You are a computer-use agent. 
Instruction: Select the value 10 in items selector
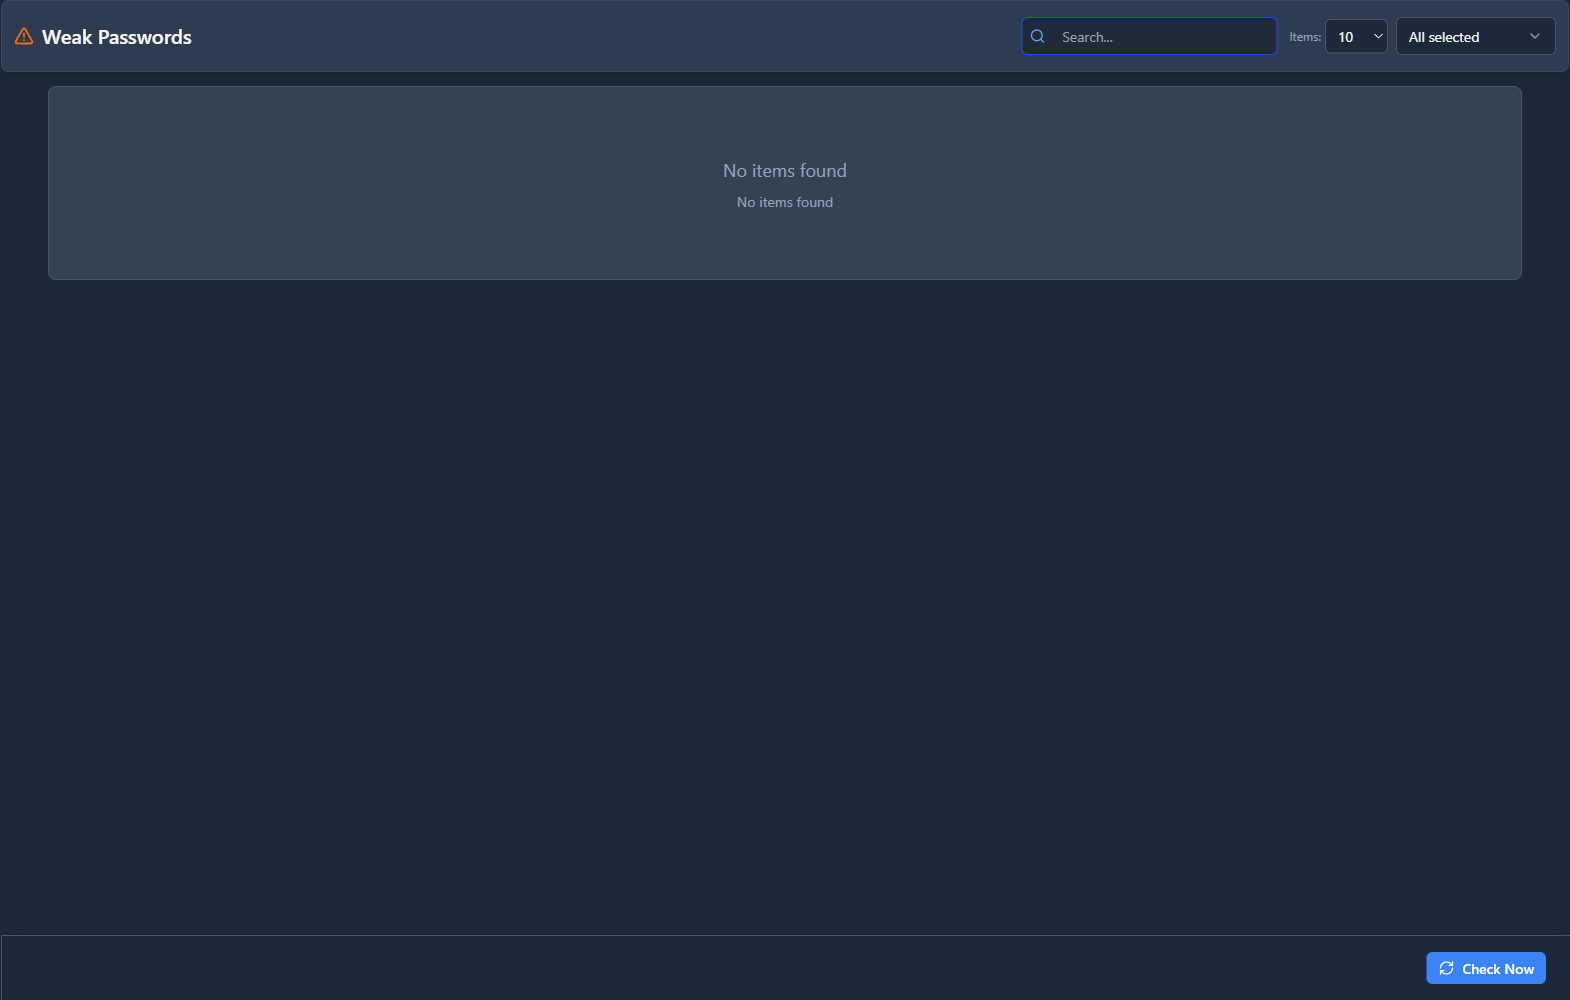click(x=1346, y=37)
